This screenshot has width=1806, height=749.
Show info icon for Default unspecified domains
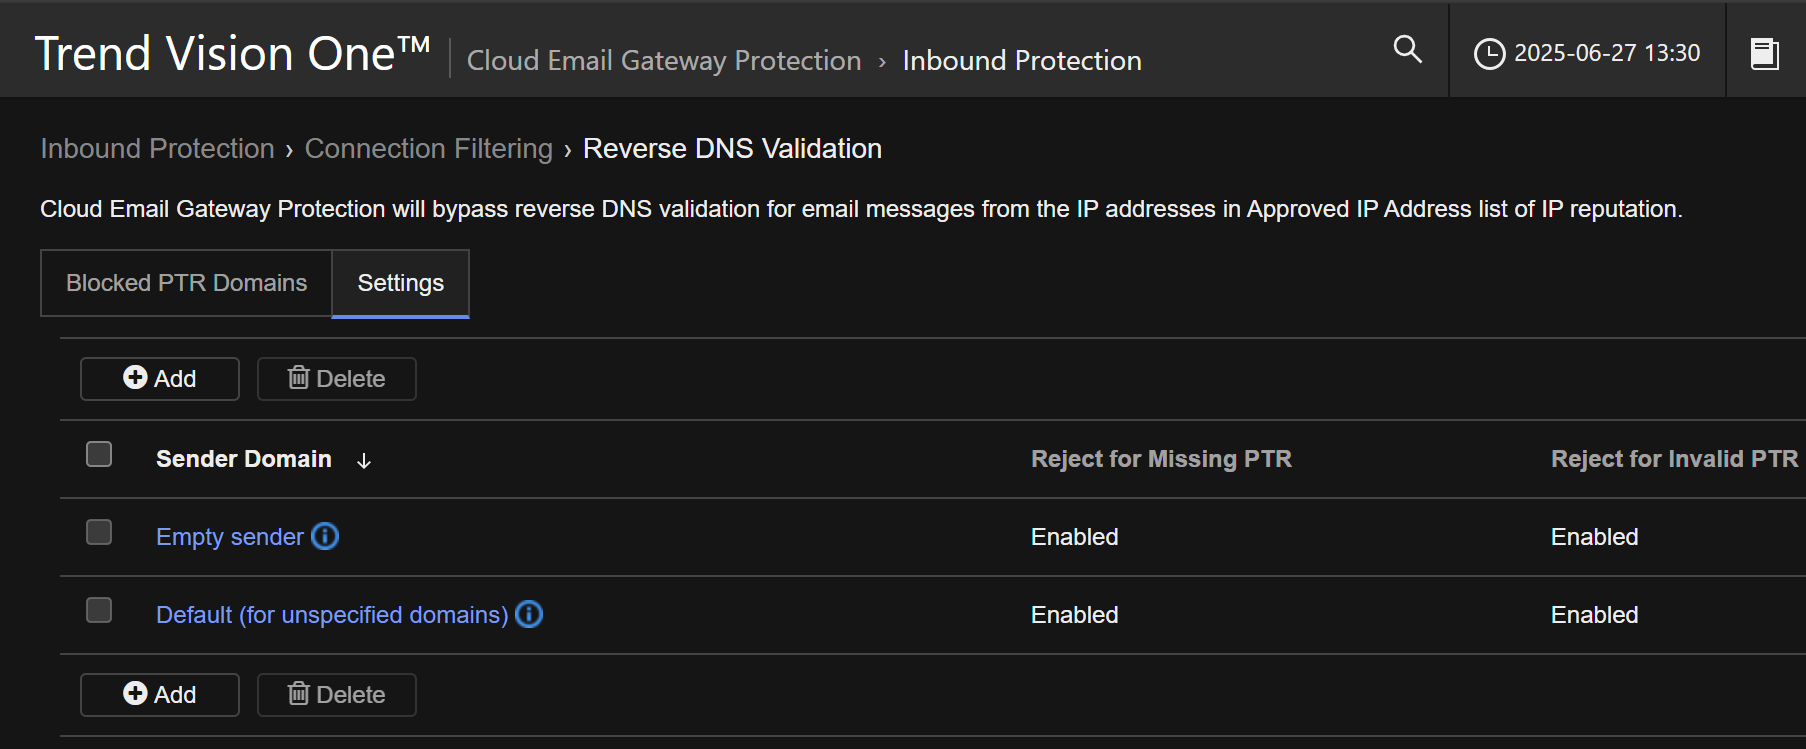529,615
